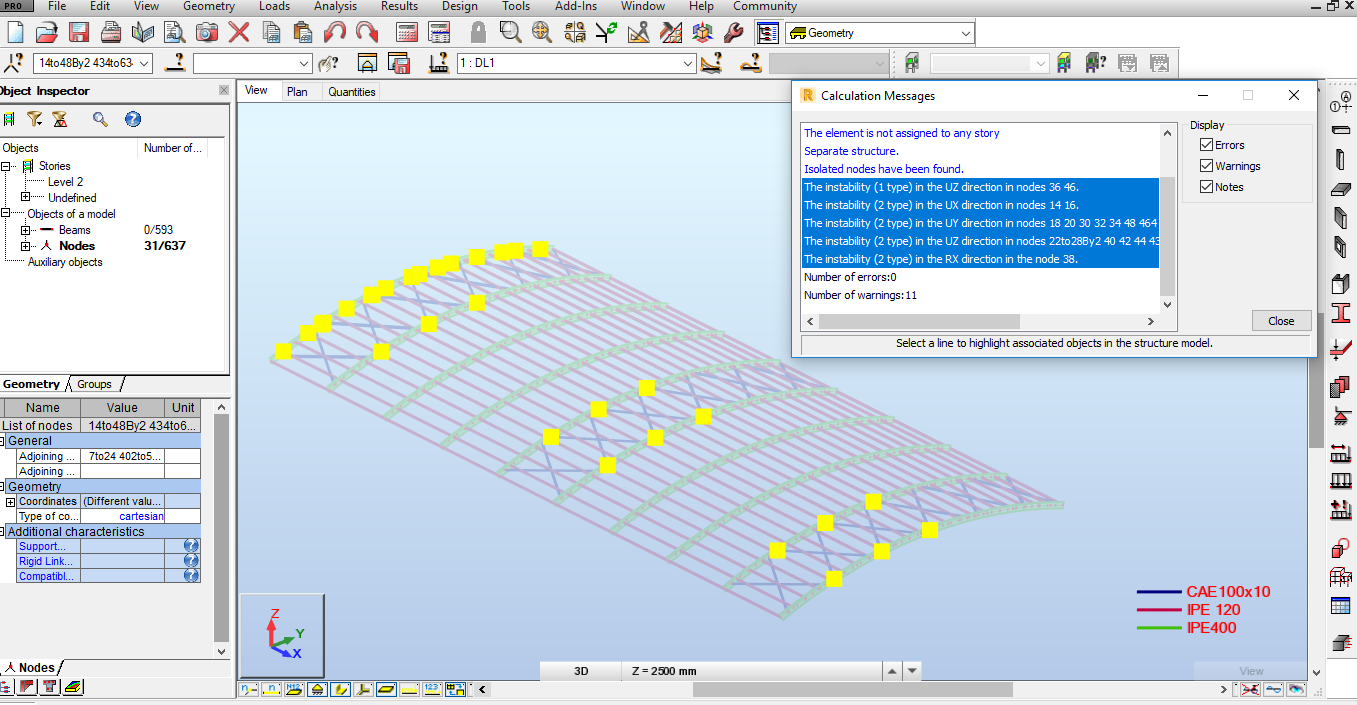Create a new project file
This screenshot has height=705, width=1357.
point(16,32)
